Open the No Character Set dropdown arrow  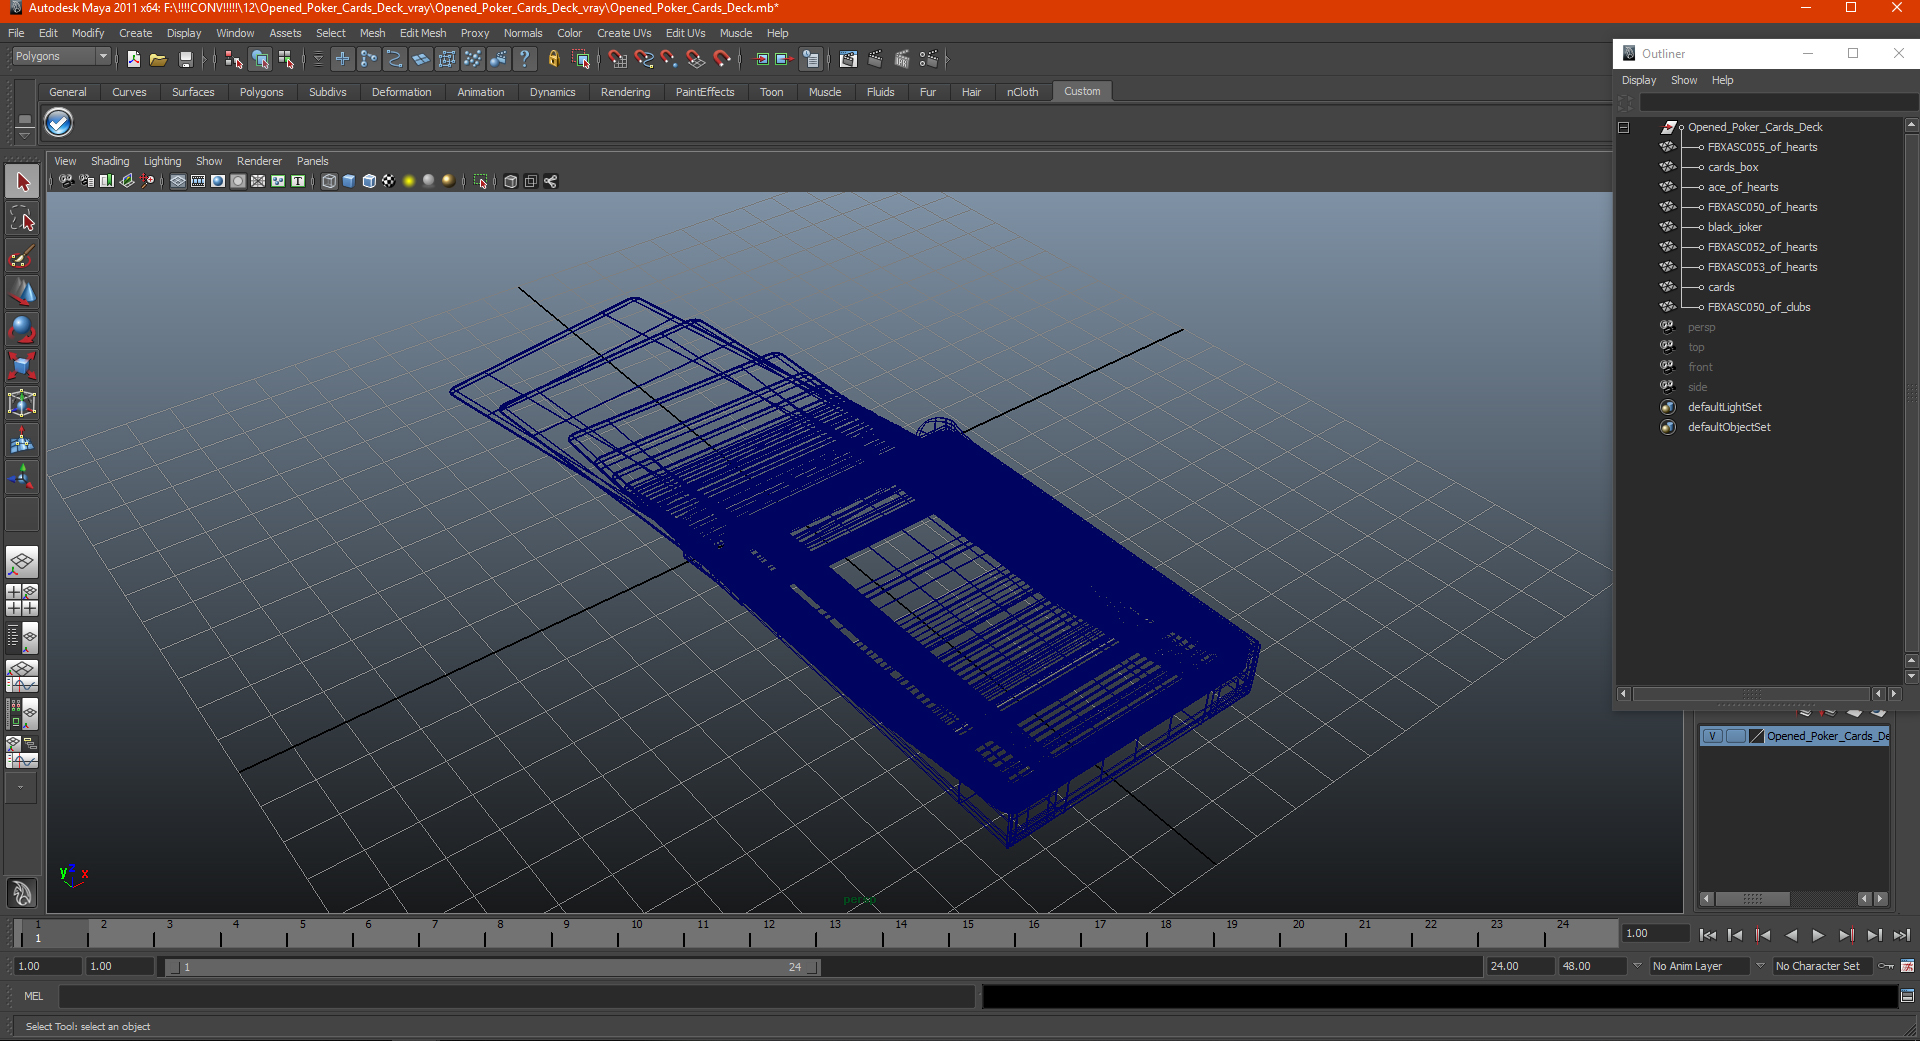[1760, 966]
